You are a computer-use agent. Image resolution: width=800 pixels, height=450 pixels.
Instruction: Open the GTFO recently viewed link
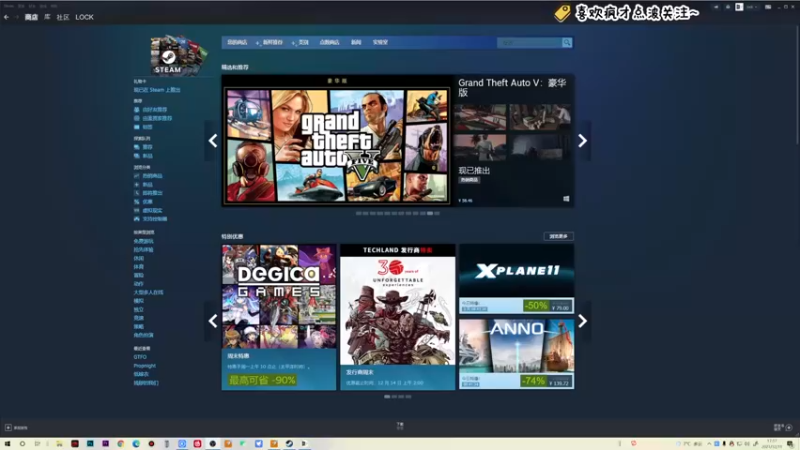[140, 357]
